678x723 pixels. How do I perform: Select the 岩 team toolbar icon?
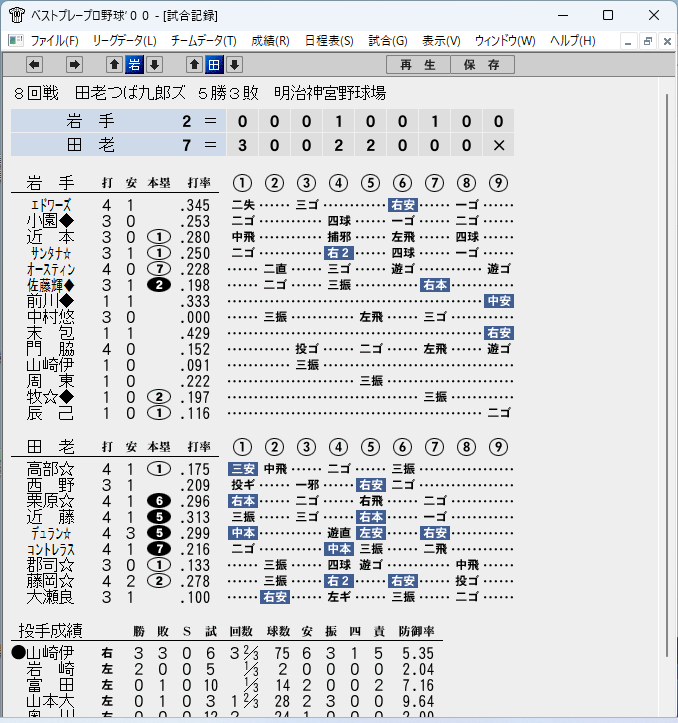click(134, 65)
